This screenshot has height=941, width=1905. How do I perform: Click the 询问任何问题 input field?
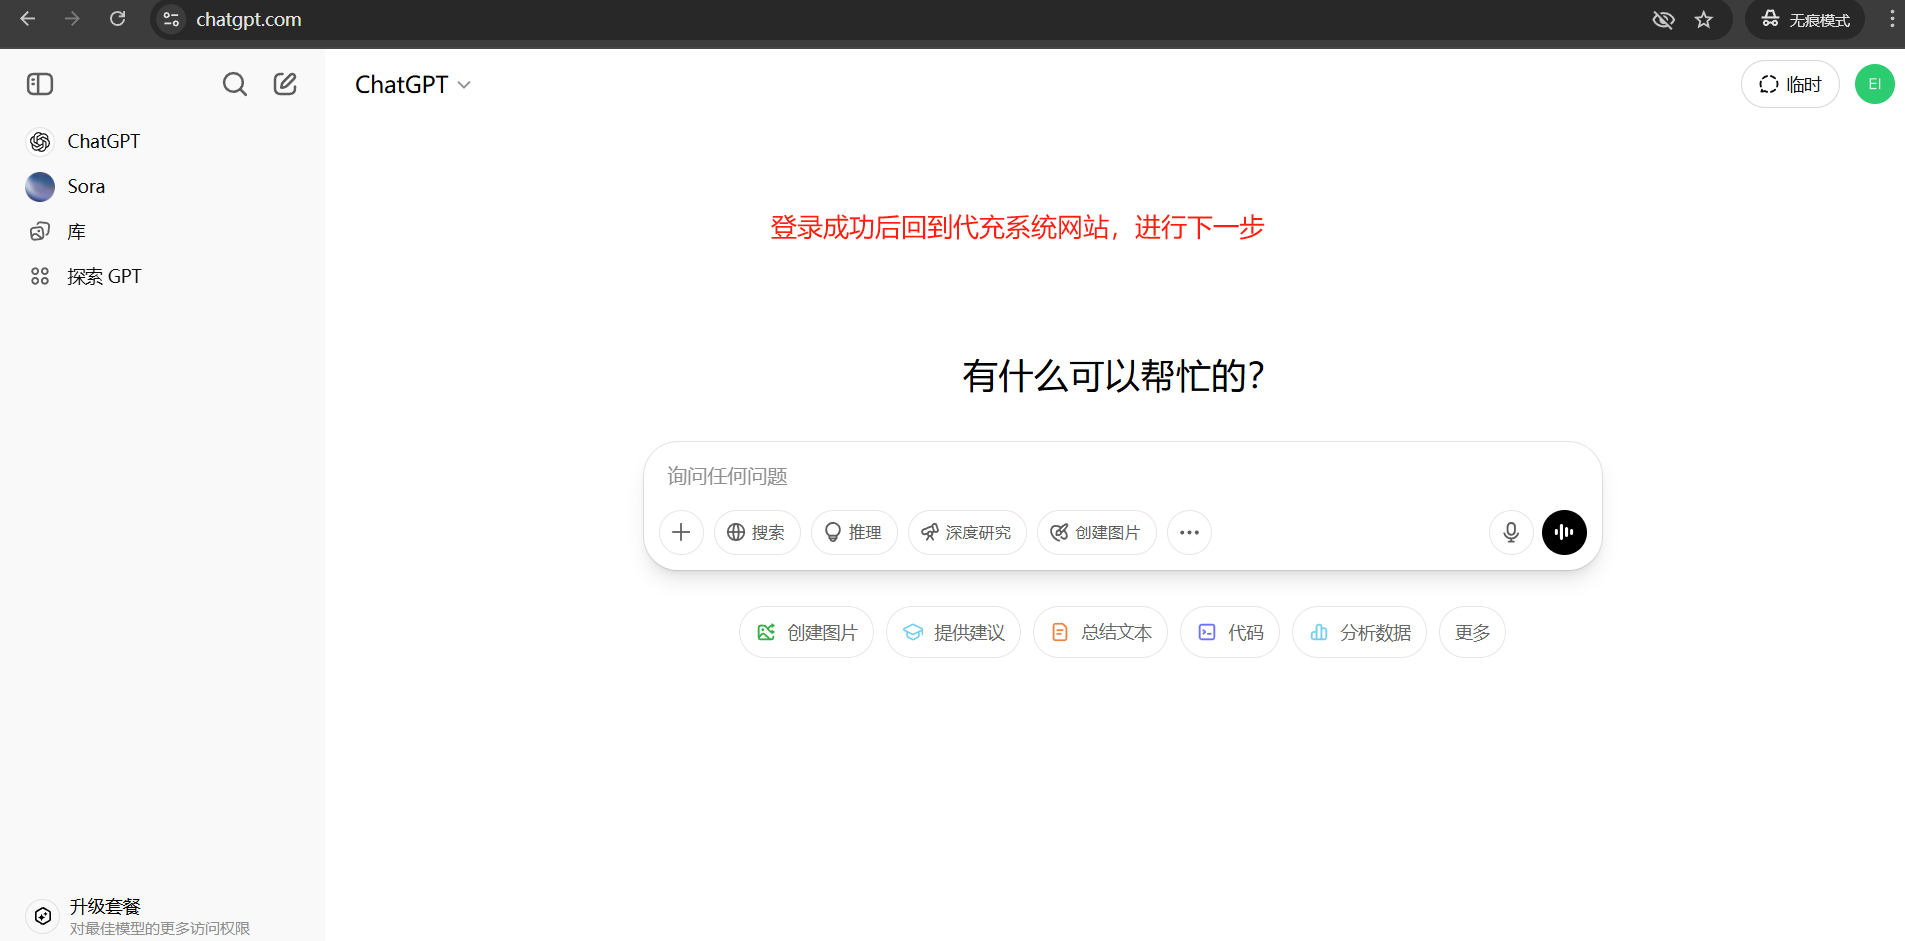pyautogui.click(x=1122, y=476)
